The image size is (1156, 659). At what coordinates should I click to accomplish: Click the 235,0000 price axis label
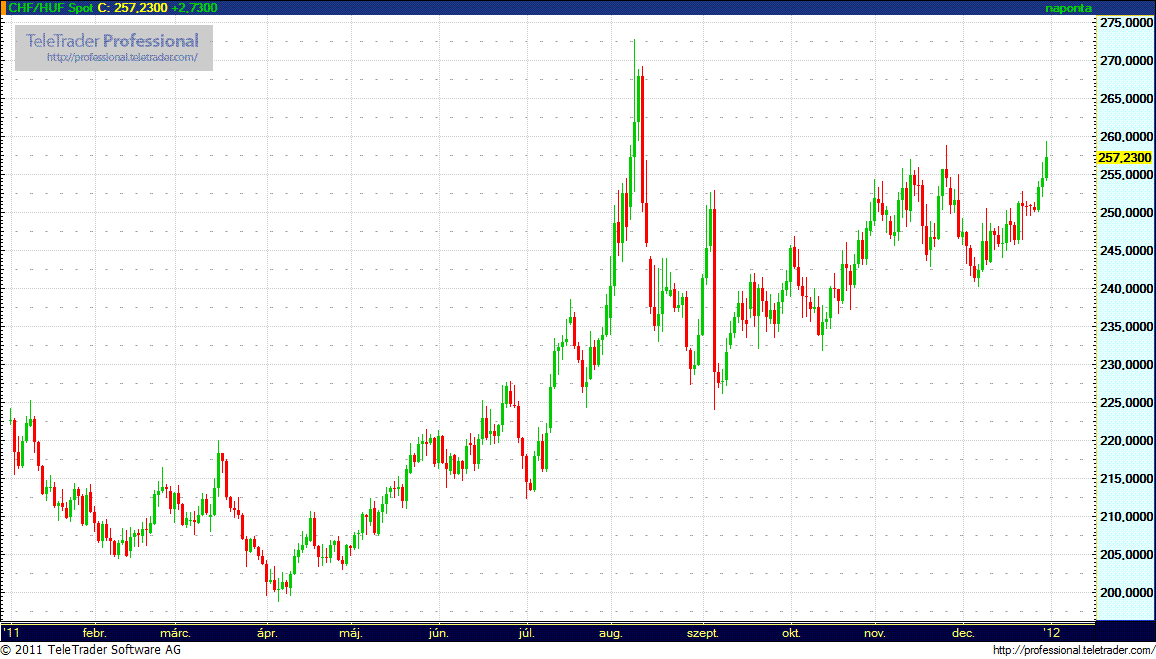click(x=1126, y=327)
